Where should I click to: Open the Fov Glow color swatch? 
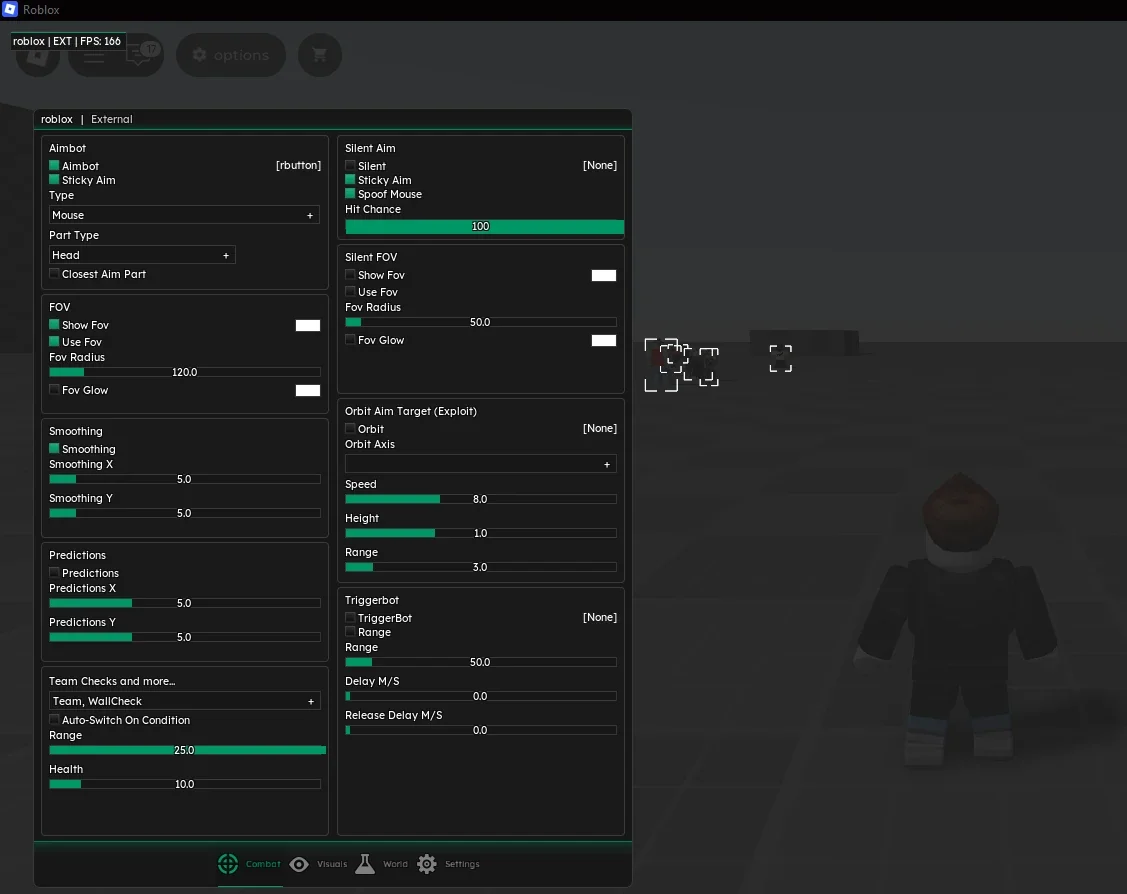pyautogui.click(x=308, y=390)
